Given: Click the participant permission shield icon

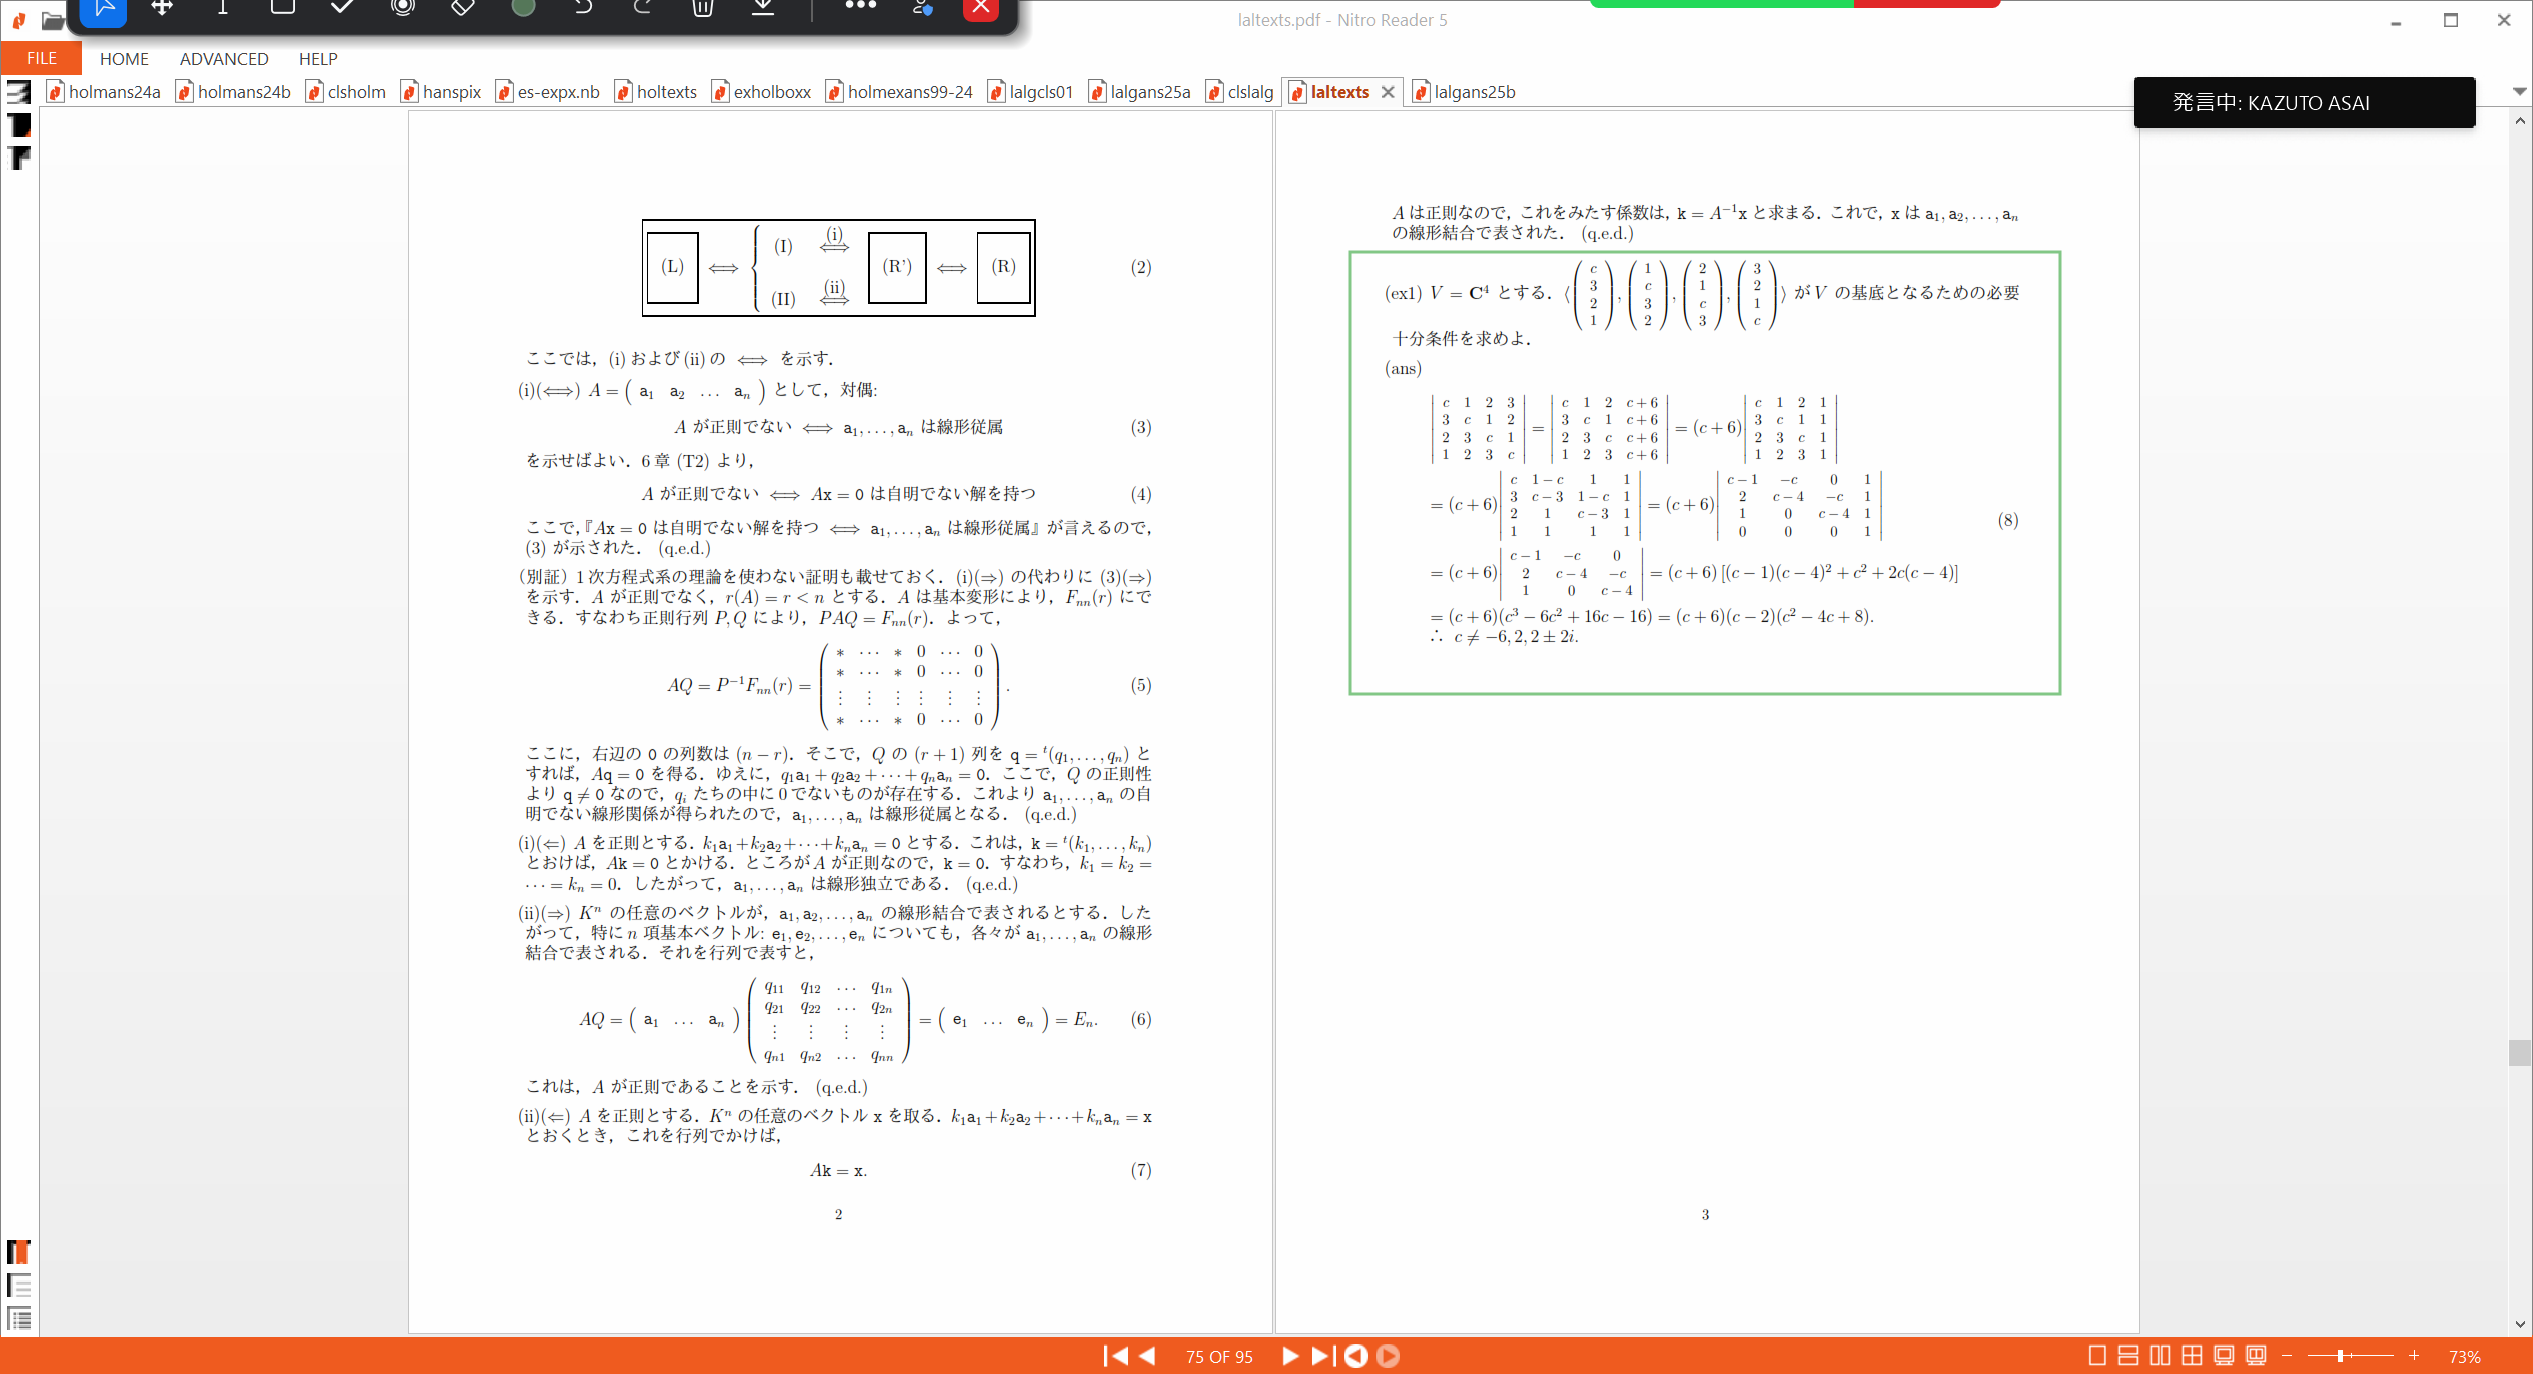Looking at the screenshot, I should (x=922, y=8).
